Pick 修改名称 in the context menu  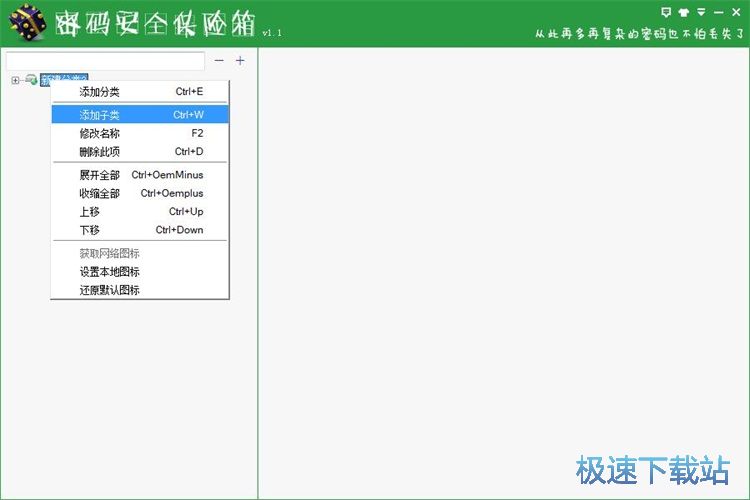coord(140,133)
